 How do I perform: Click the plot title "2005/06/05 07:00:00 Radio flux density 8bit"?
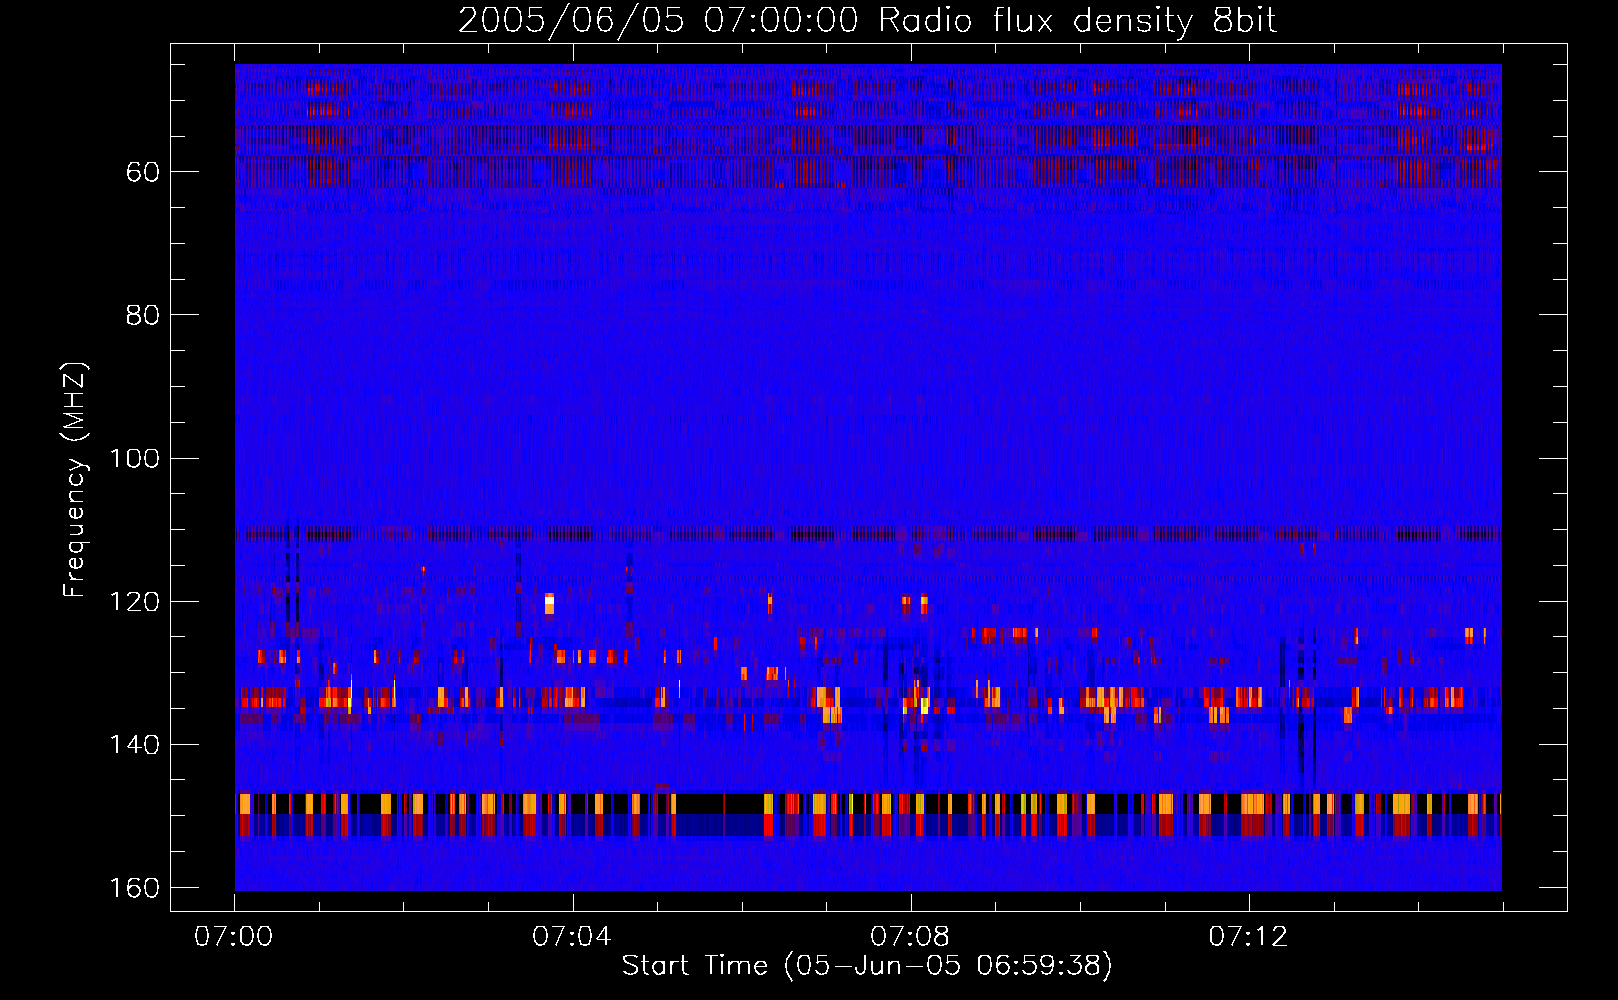coord(867,21)
